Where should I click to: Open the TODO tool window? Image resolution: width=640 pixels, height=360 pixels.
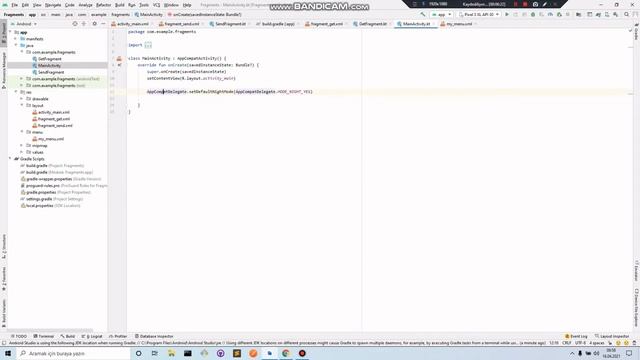click(x=19, y=336)
